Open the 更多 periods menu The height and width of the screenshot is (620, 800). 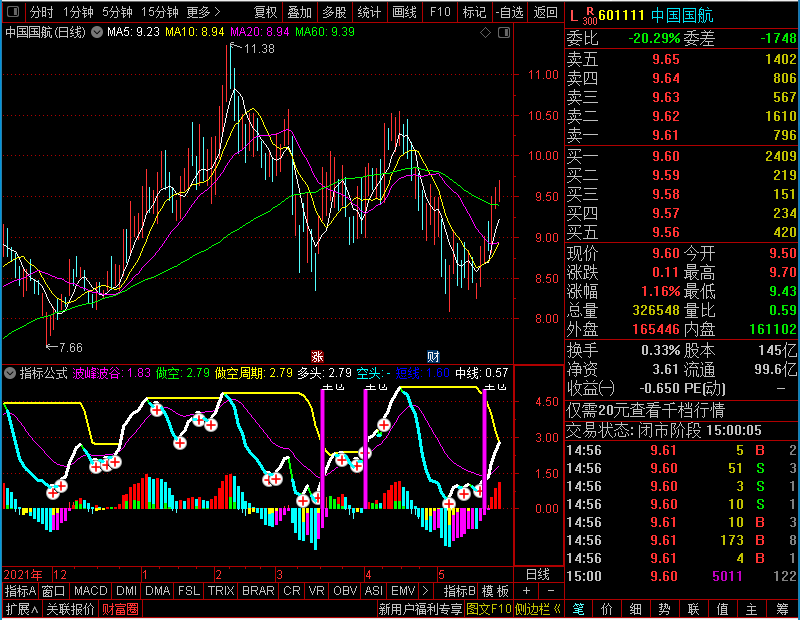204,12
